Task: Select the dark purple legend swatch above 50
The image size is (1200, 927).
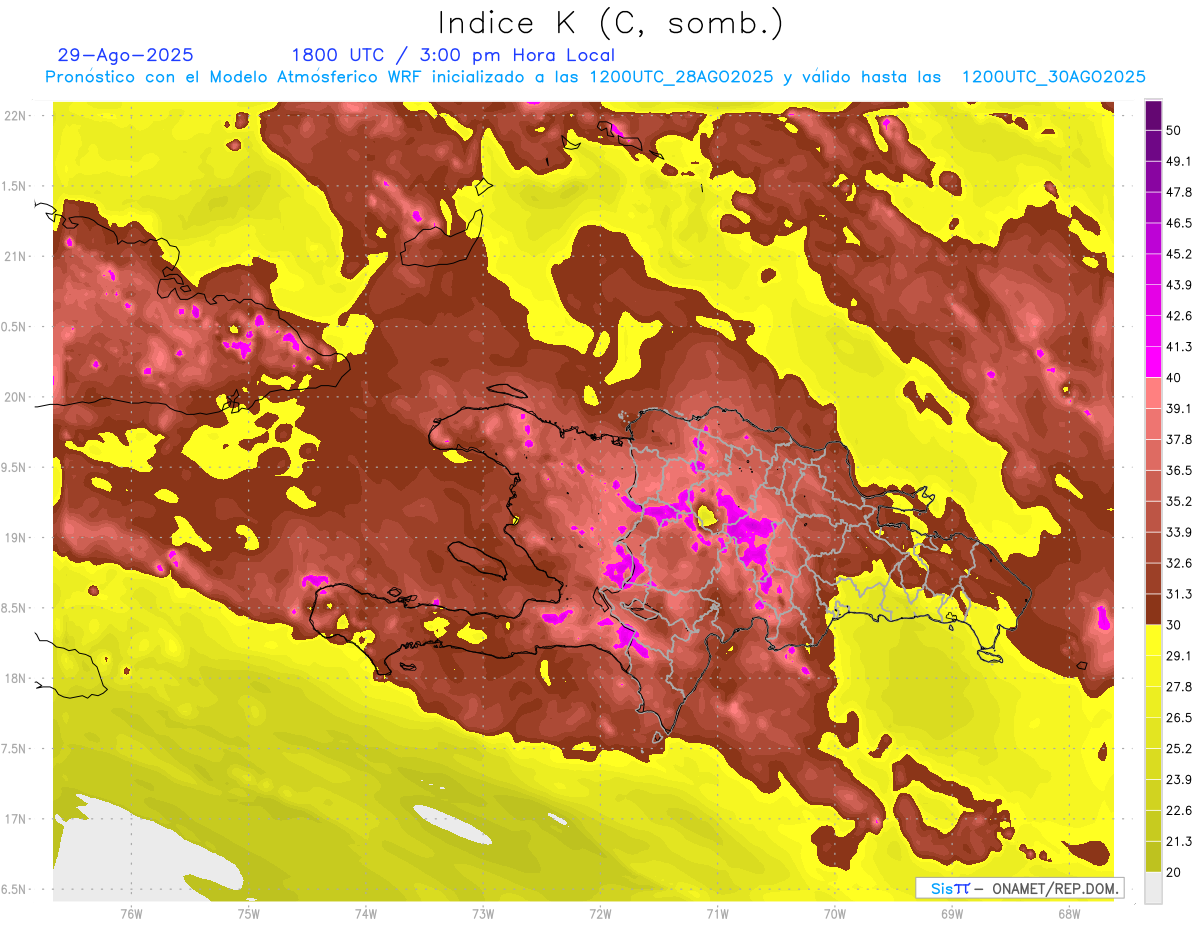Action: pos(1153,115)
